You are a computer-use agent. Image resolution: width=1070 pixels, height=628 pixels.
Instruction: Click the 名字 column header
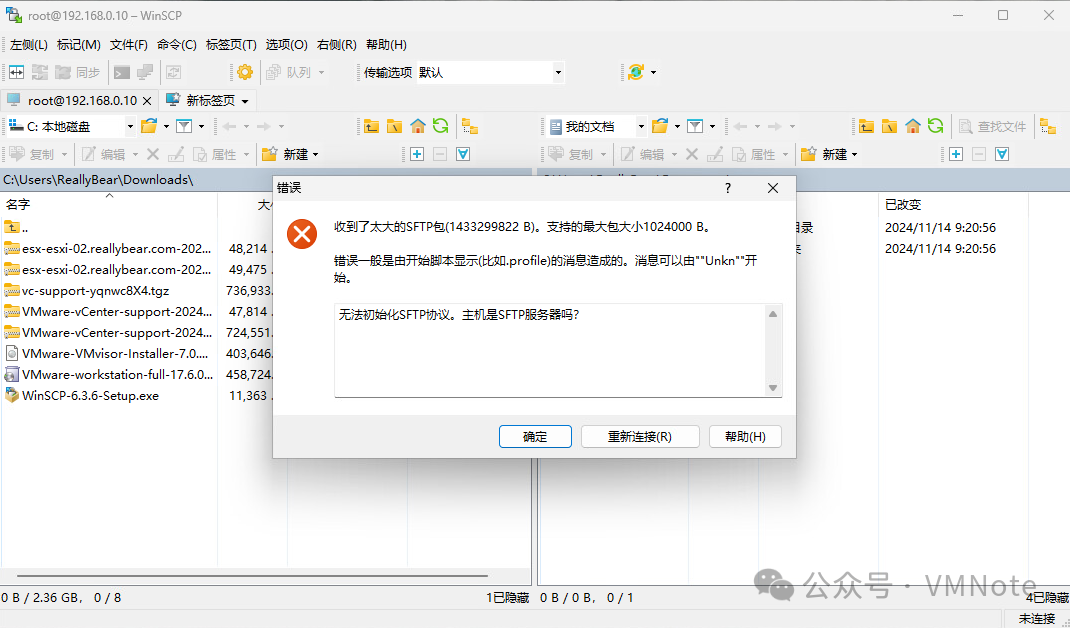tap(109, 204)
